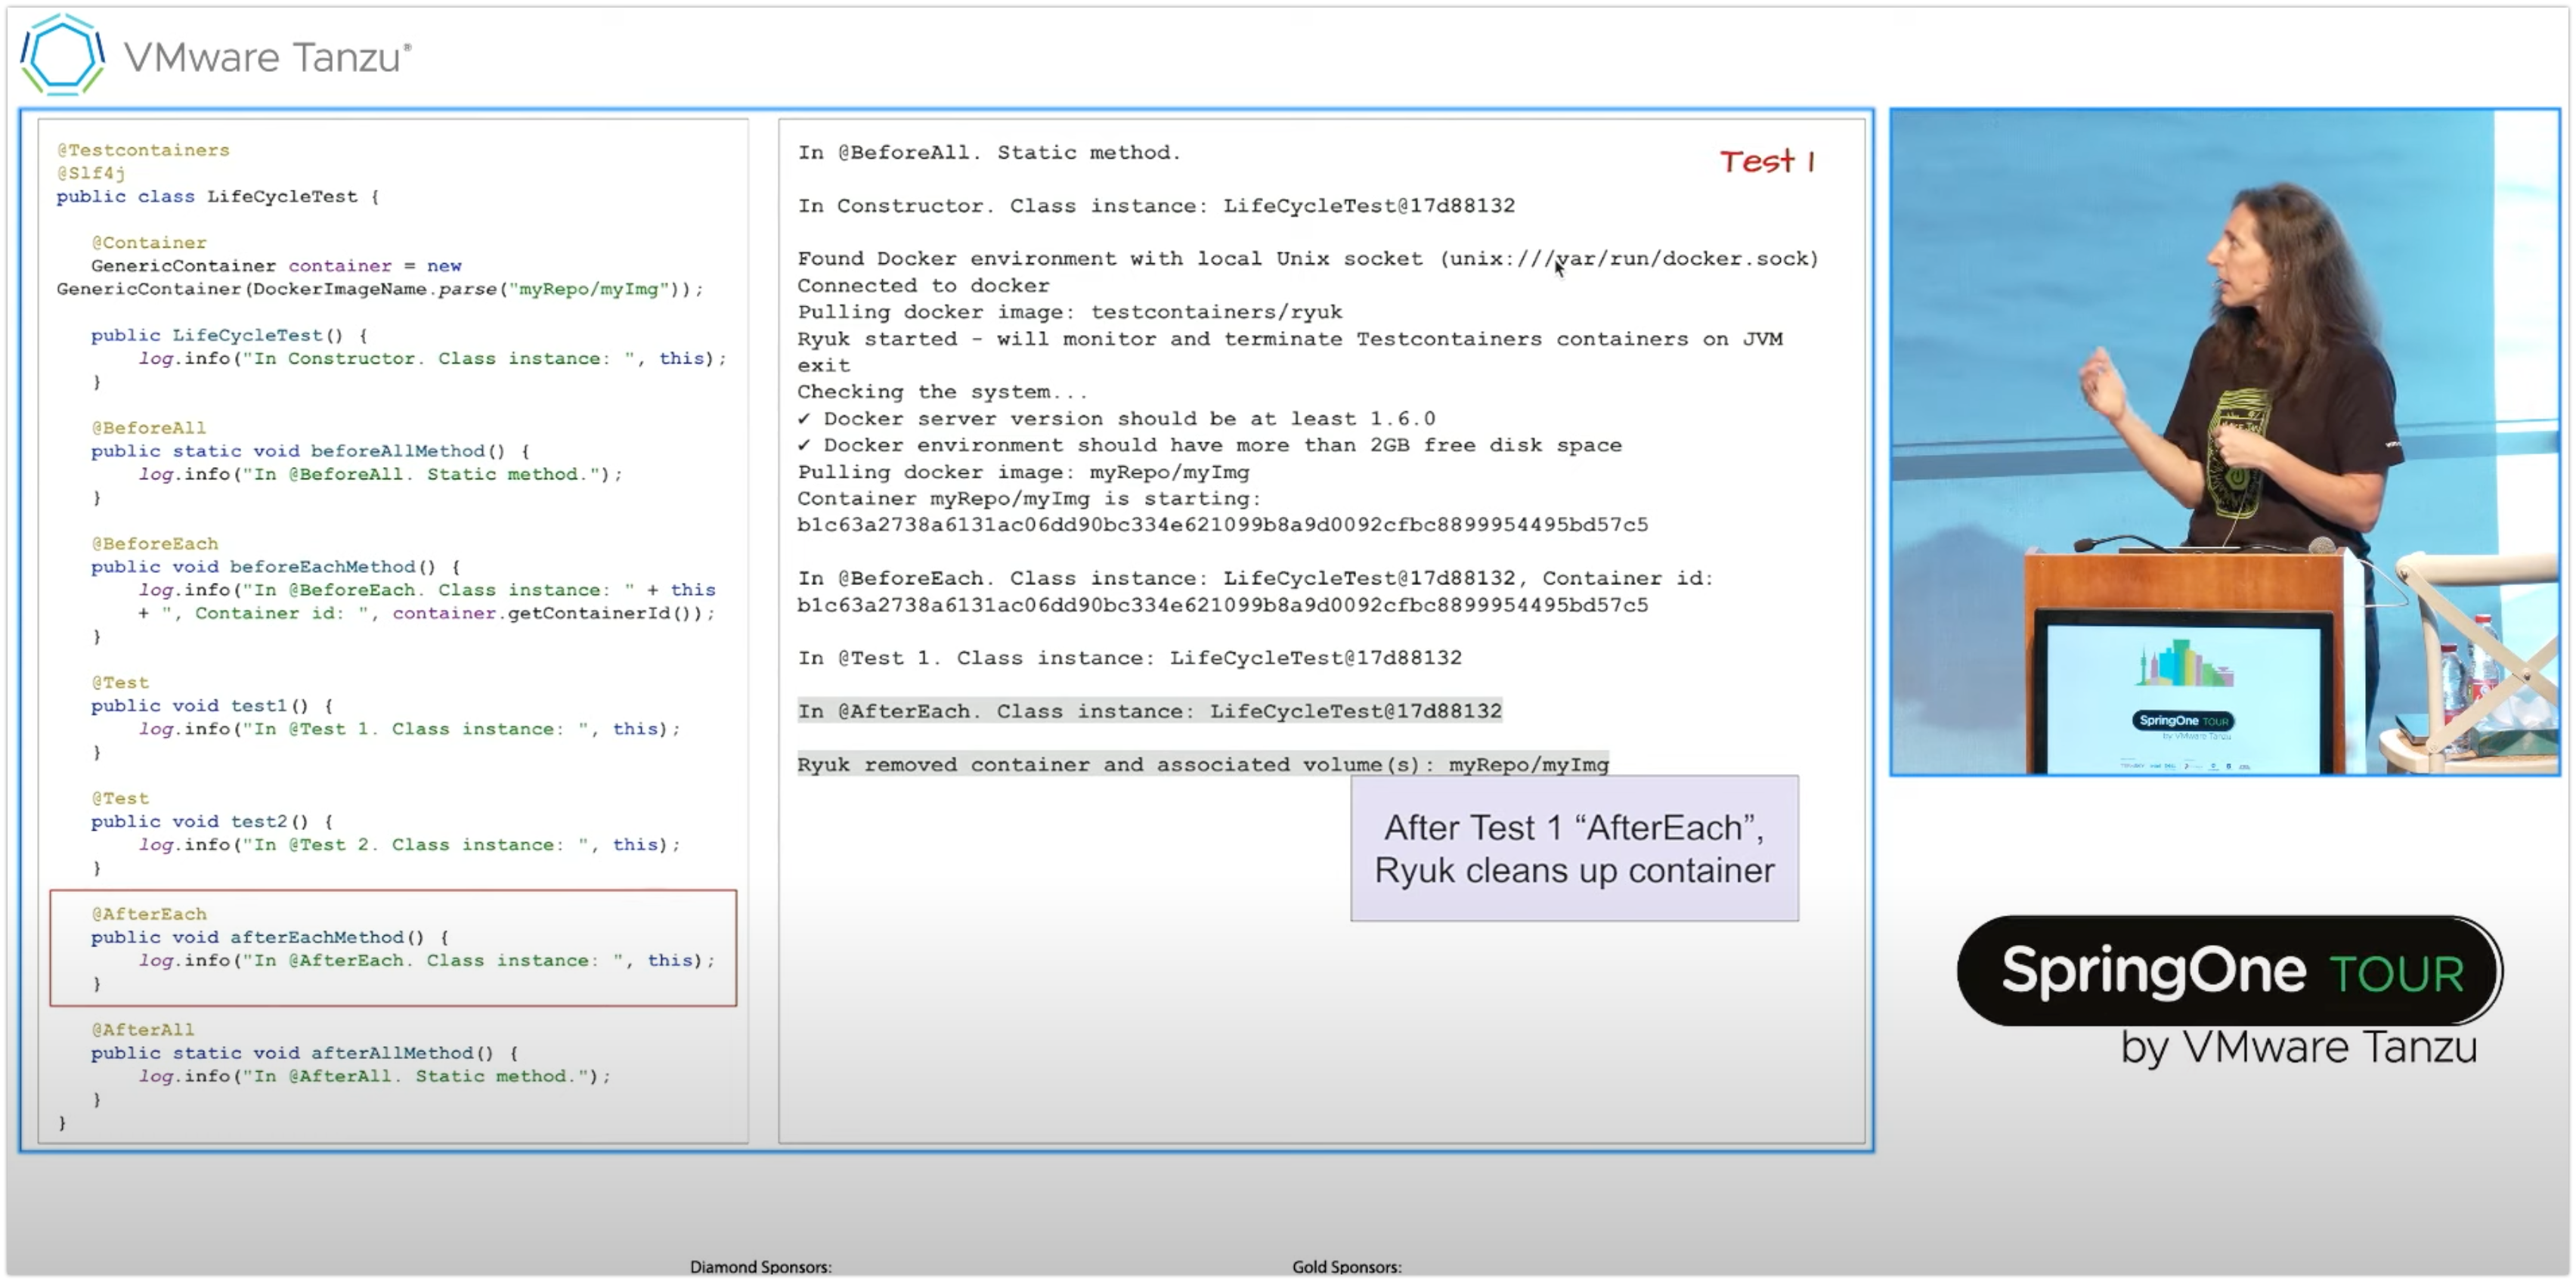Click the checkmark before Docker environment line

pos(804,445)
